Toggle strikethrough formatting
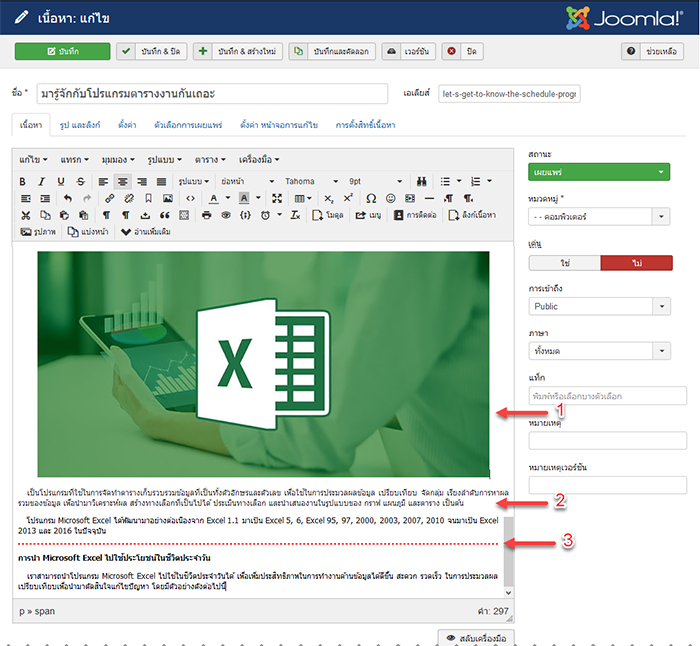 [x=80, y=181]
